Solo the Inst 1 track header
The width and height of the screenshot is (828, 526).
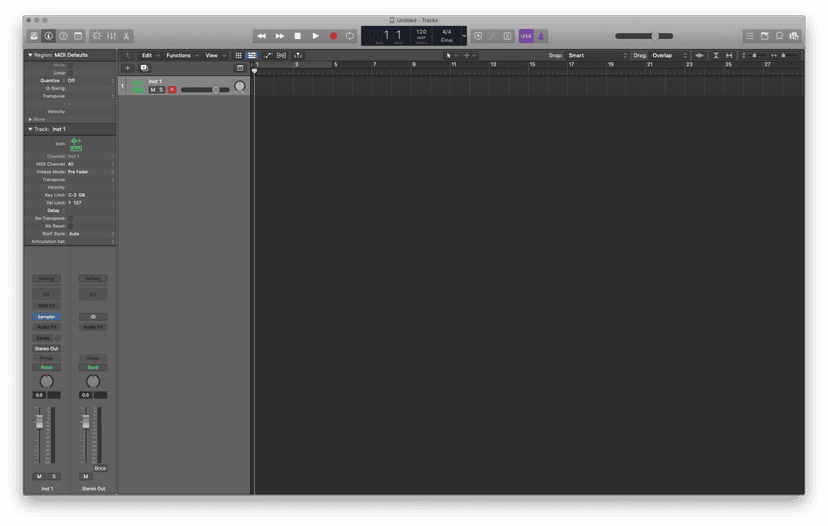click(x=162, y=90)
